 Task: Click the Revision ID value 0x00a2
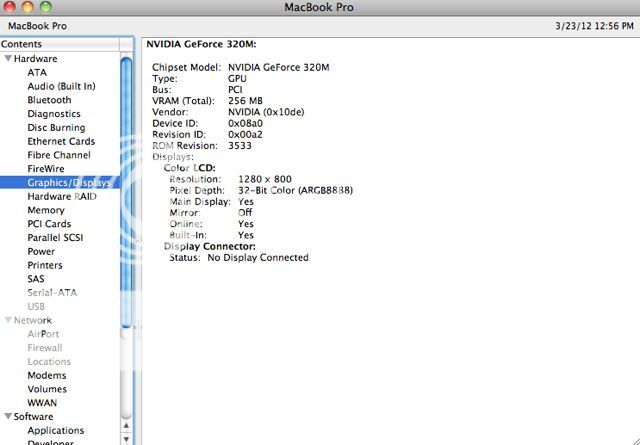point(245,134)
